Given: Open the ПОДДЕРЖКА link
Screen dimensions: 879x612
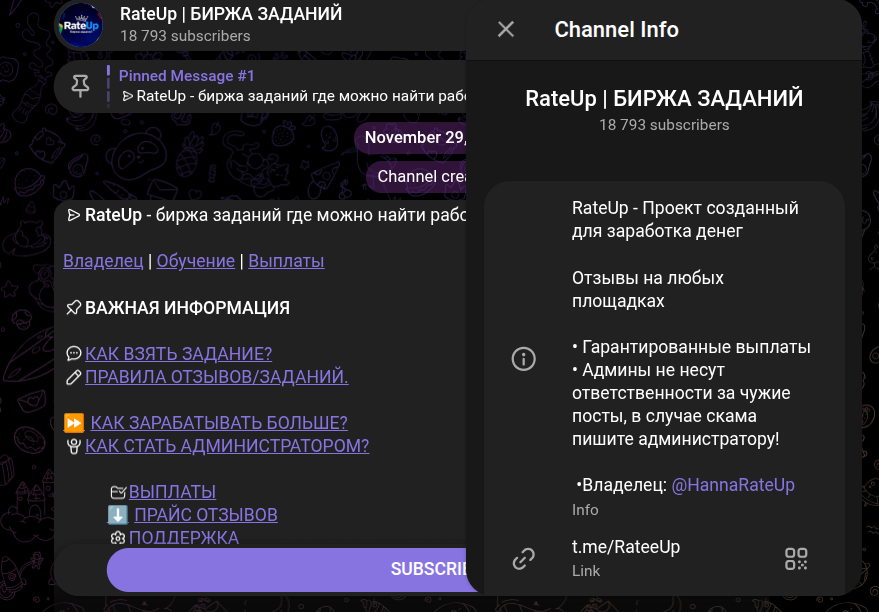Looking at the screenshot, I should pos(184,537).
